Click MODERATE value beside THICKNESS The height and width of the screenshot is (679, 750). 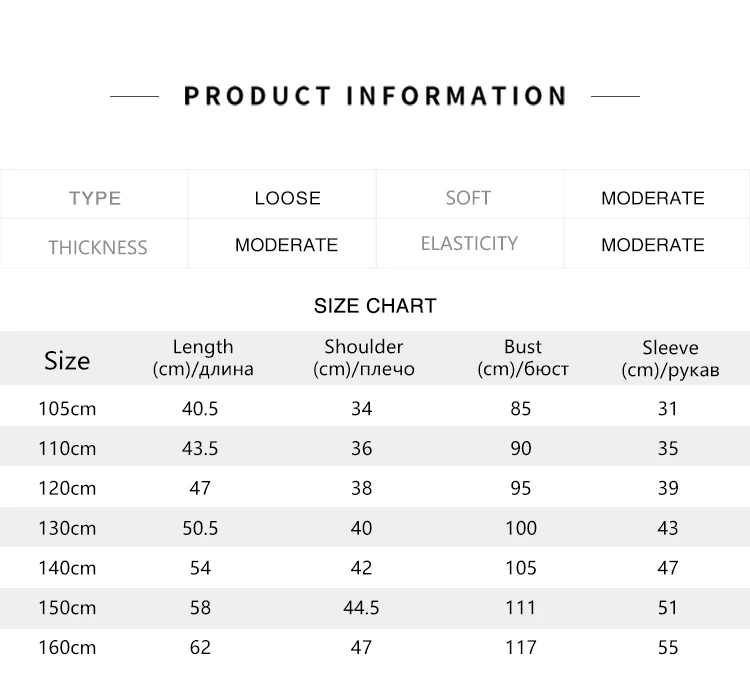286,245
